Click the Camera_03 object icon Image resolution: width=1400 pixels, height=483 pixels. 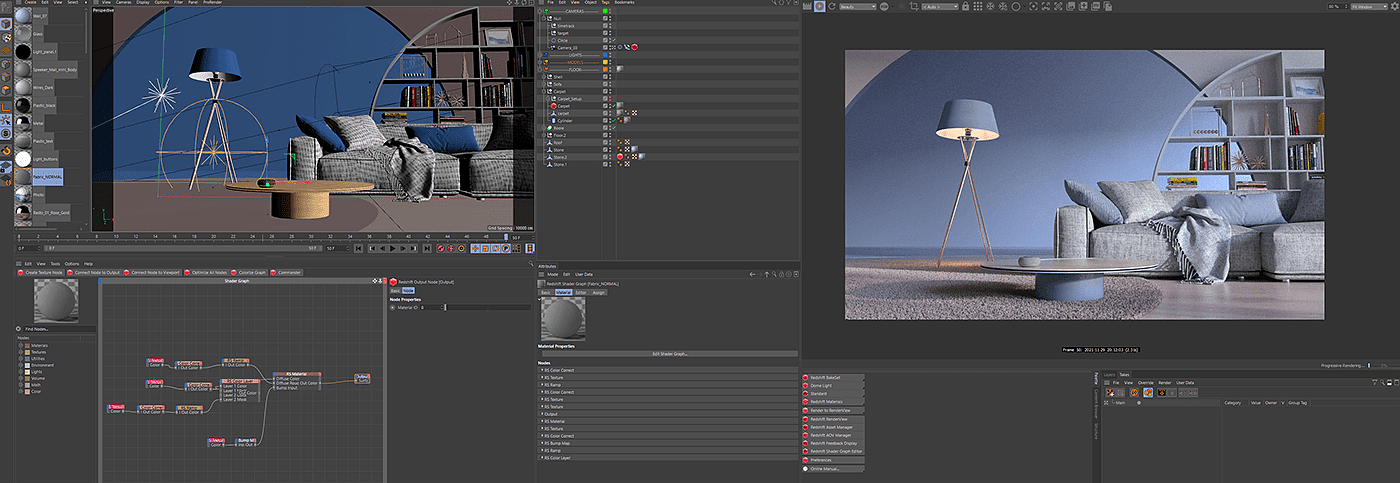[553, 47]
